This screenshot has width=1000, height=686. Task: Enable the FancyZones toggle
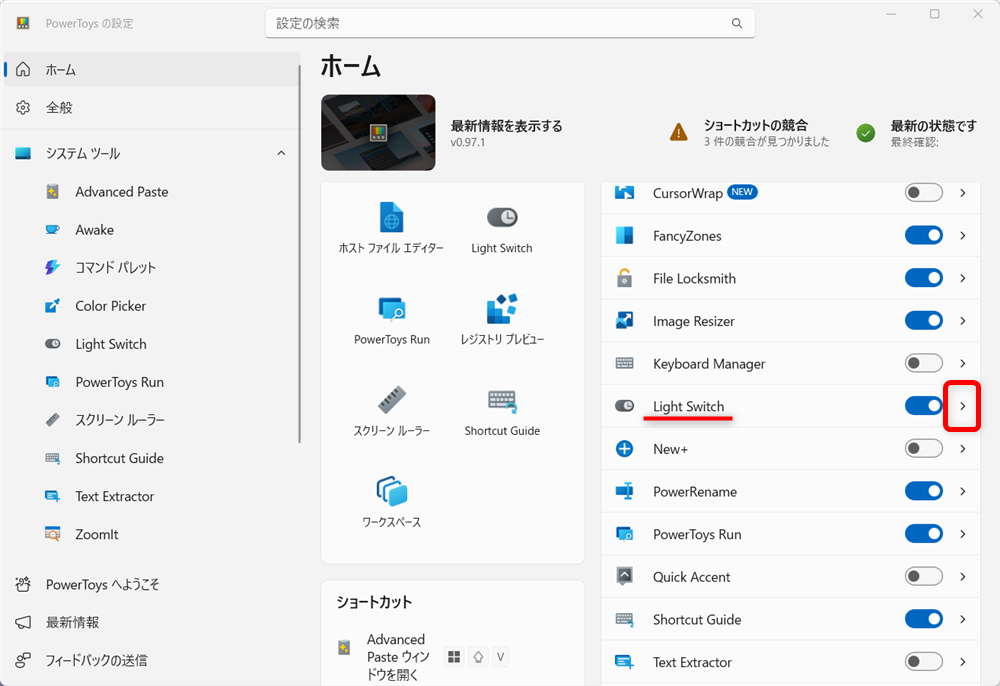coord(923,235)
